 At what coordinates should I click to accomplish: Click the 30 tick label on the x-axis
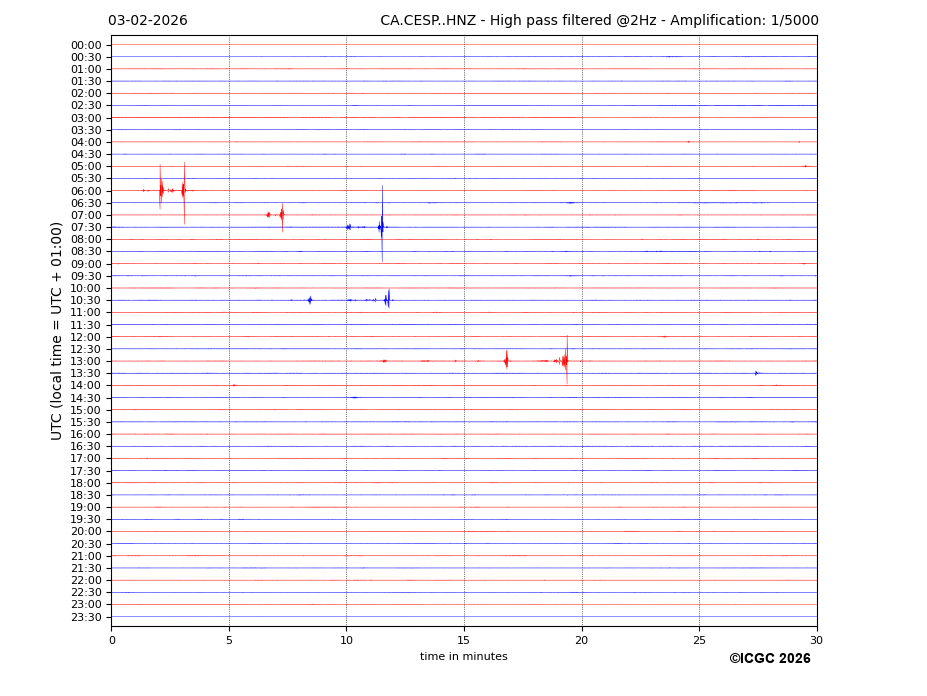[816, 640]
